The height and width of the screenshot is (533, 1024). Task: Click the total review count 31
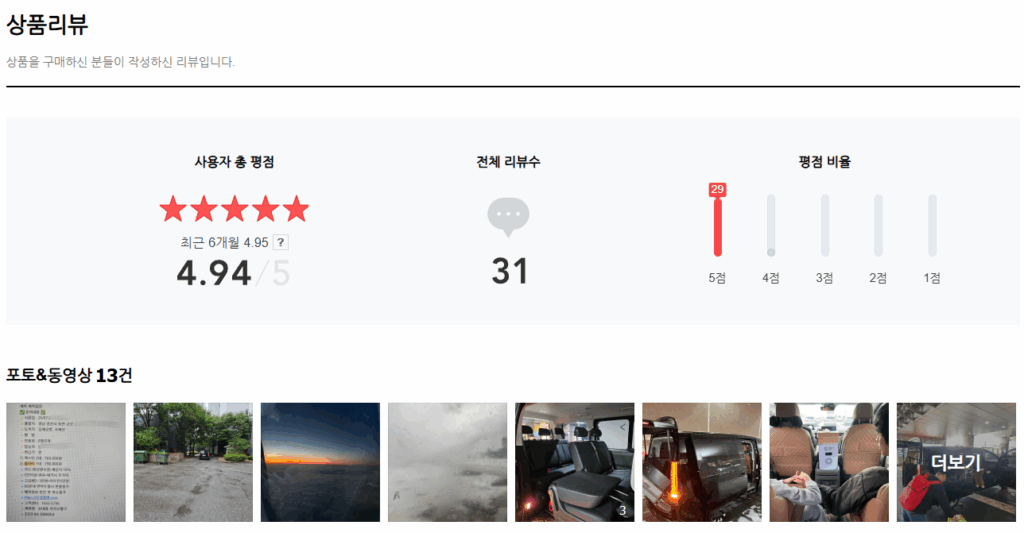[509, 272]
